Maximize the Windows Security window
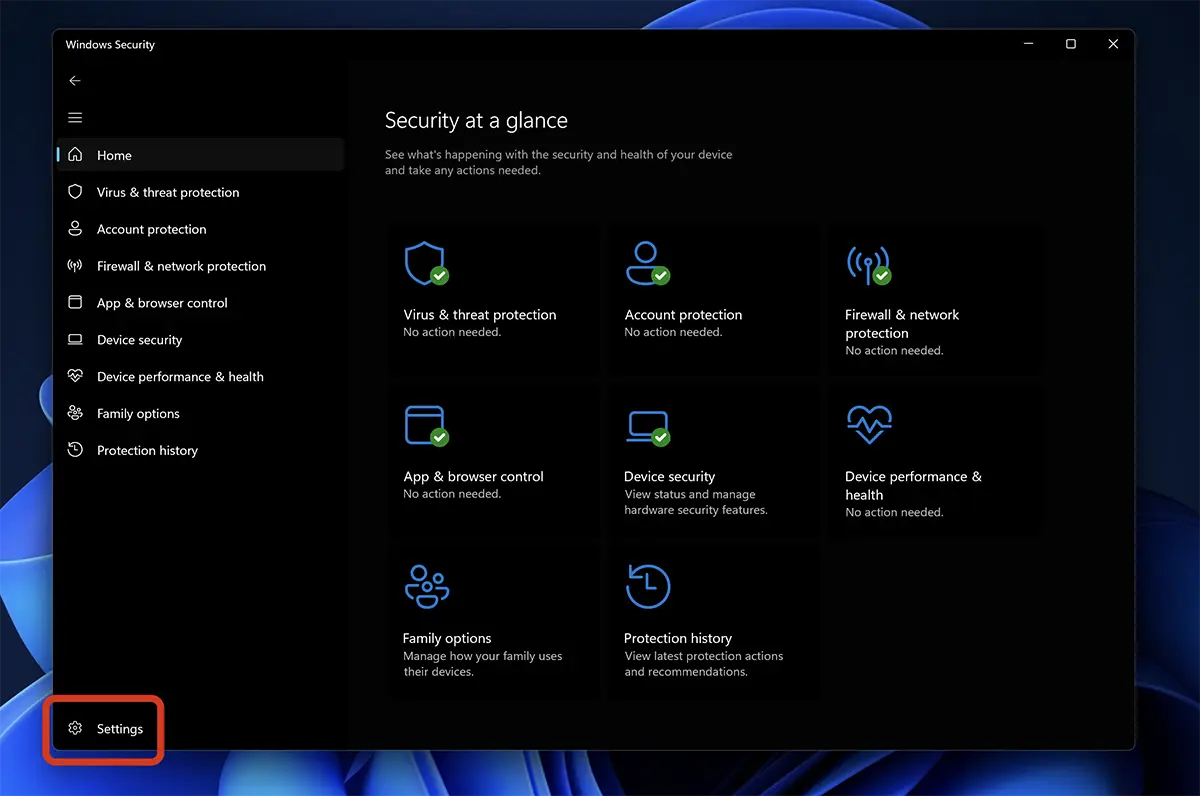This screenshot has height=796, width=1200. (1071, 44)
